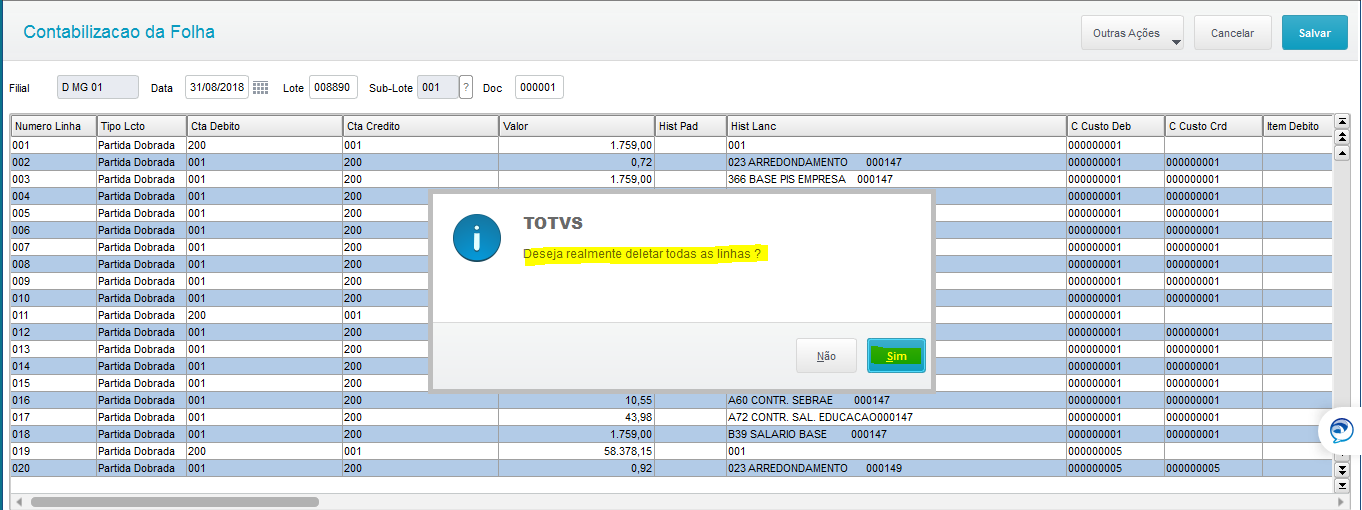
Task: Open the calendar picker next to Data
Action: tap(260, 88)
